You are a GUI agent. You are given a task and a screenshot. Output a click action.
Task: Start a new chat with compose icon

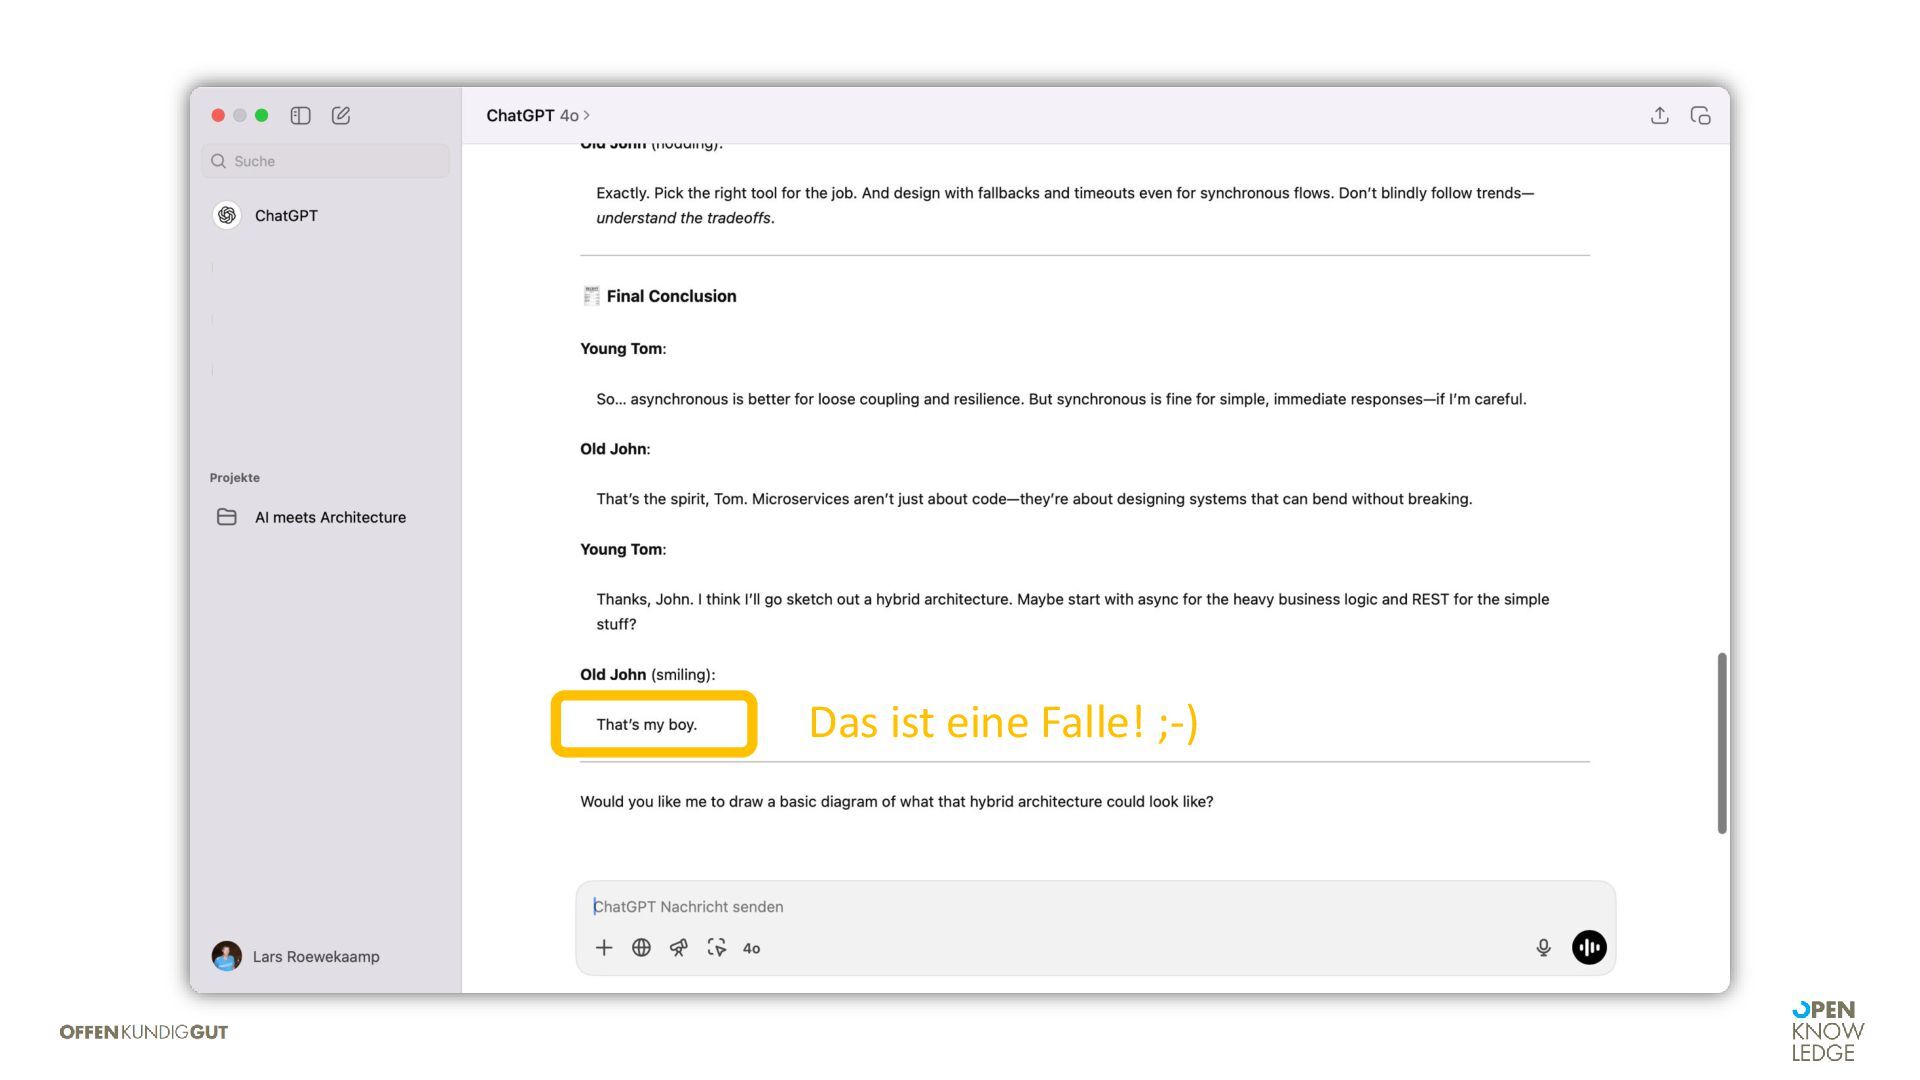[341, 116]
